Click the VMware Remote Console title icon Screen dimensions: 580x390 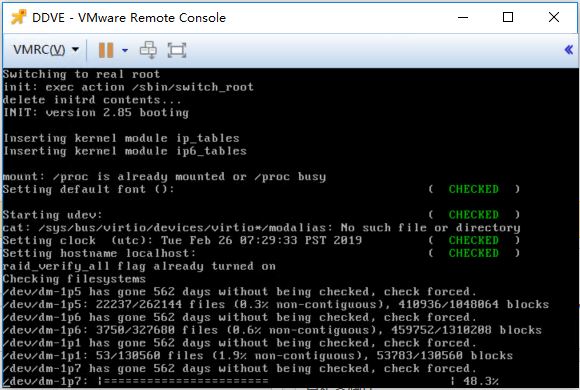pos(18,17)
